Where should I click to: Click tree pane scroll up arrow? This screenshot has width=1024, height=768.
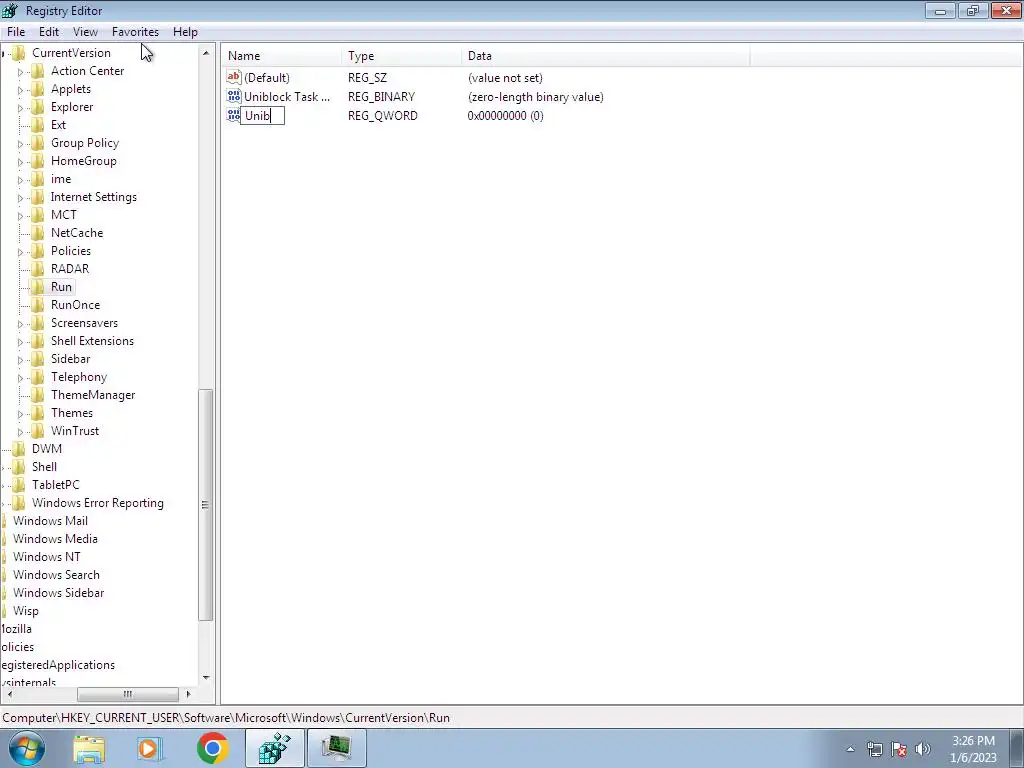click(x=206, y=53)
